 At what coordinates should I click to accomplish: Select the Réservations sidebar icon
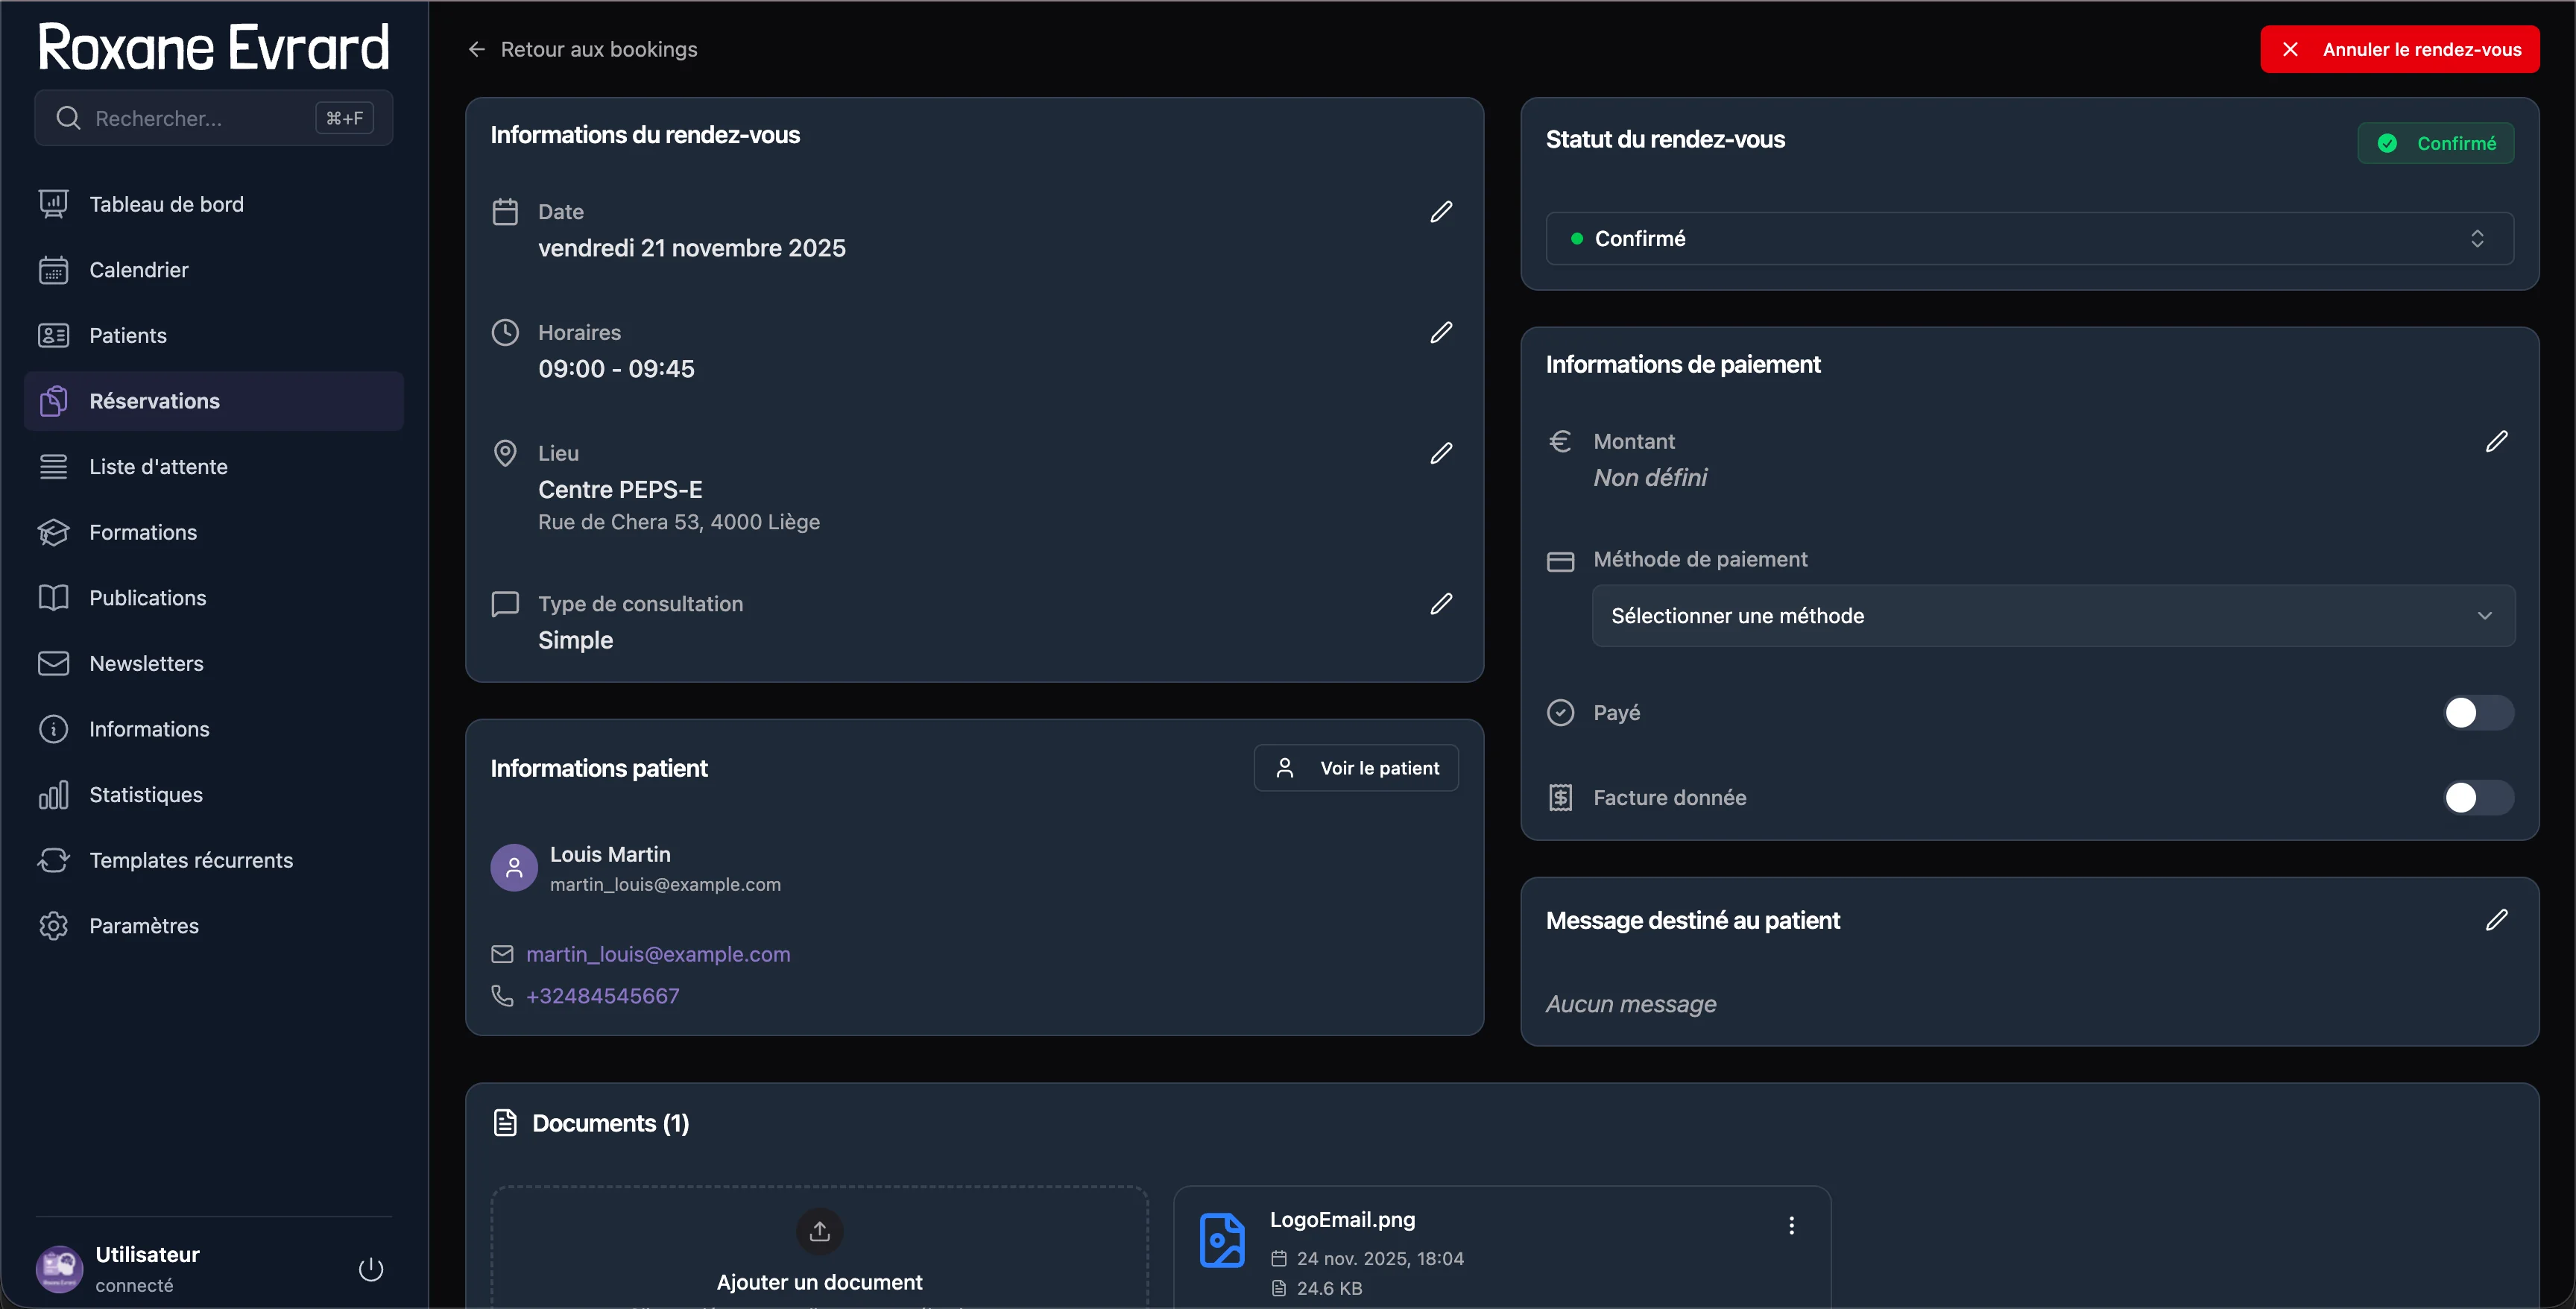[x=54, y=400]
